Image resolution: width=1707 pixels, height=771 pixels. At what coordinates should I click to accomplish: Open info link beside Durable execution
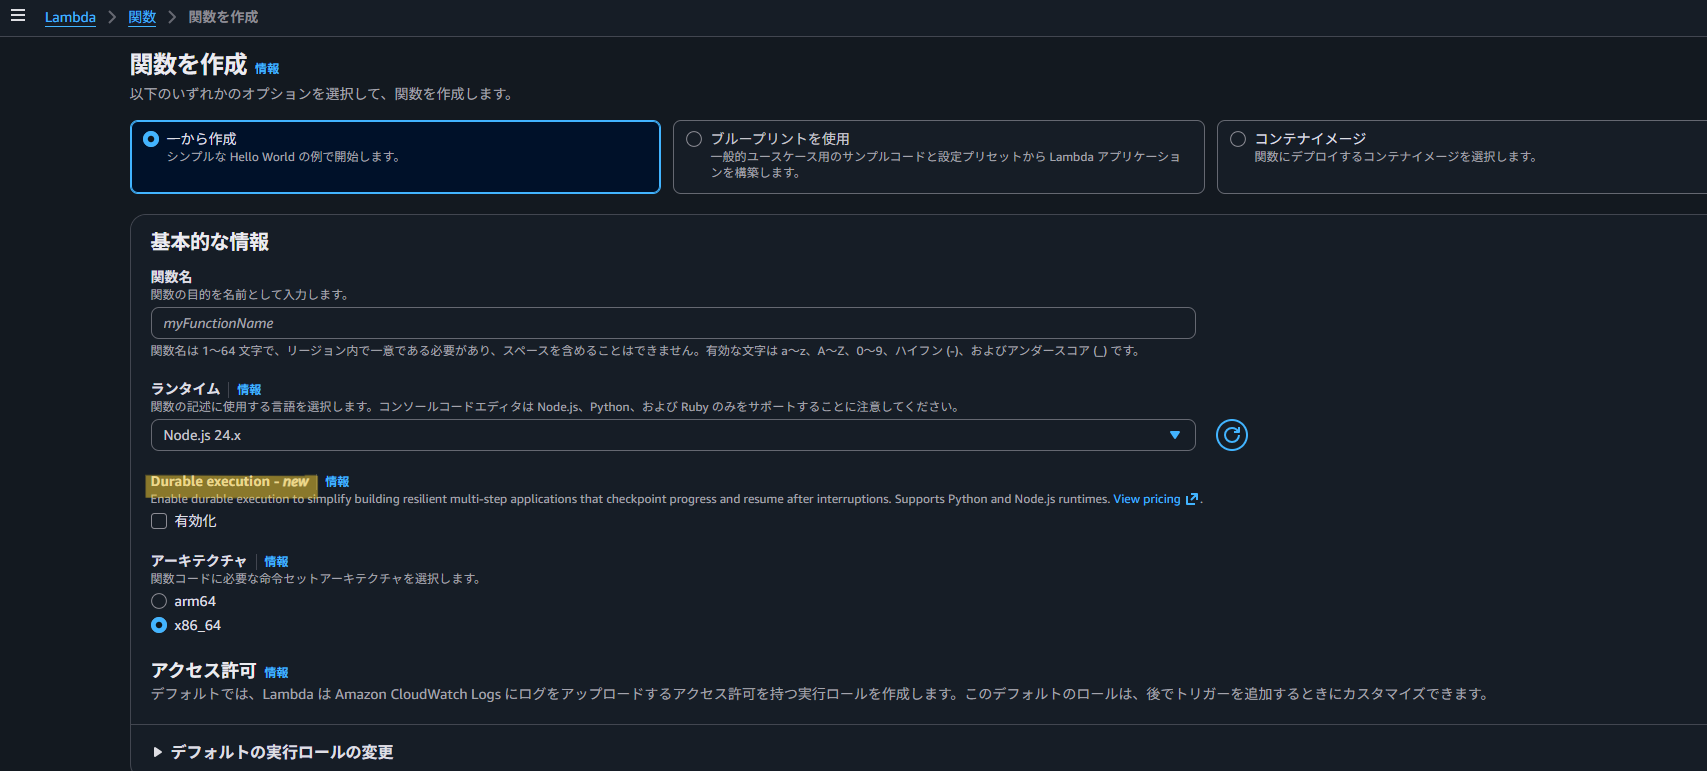pyautogui.click(x=337, y=482)
